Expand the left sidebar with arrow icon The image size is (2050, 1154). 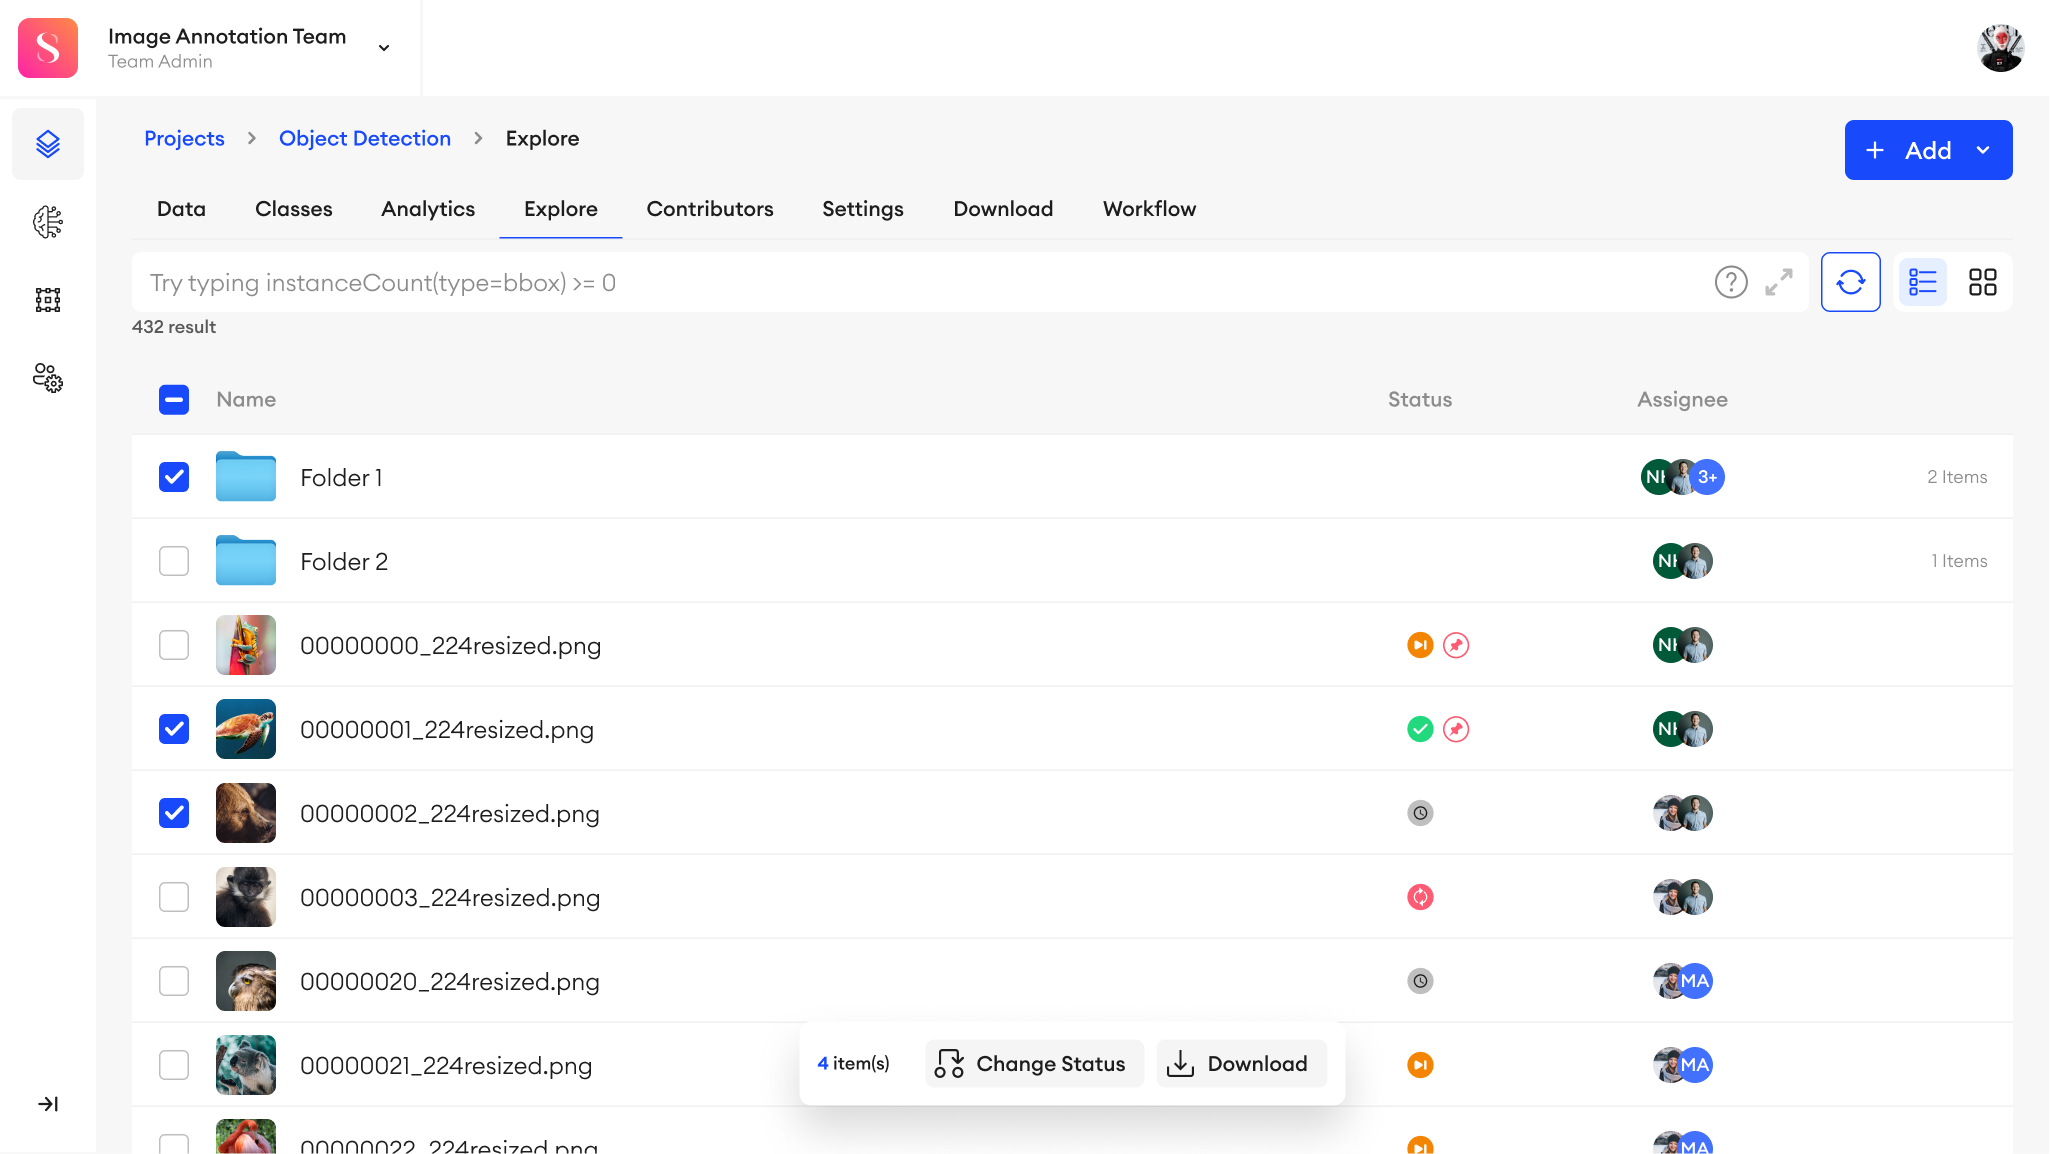[x=48, y=1104]
